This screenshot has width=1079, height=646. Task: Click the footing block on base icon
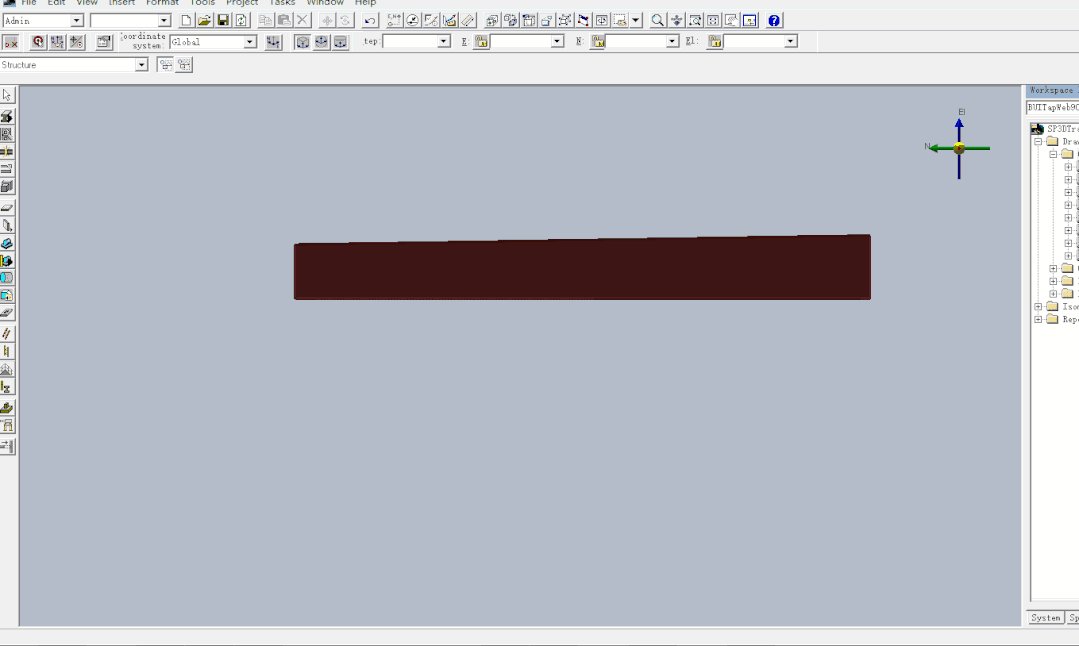pyautogui.click(x=8, y=407)
